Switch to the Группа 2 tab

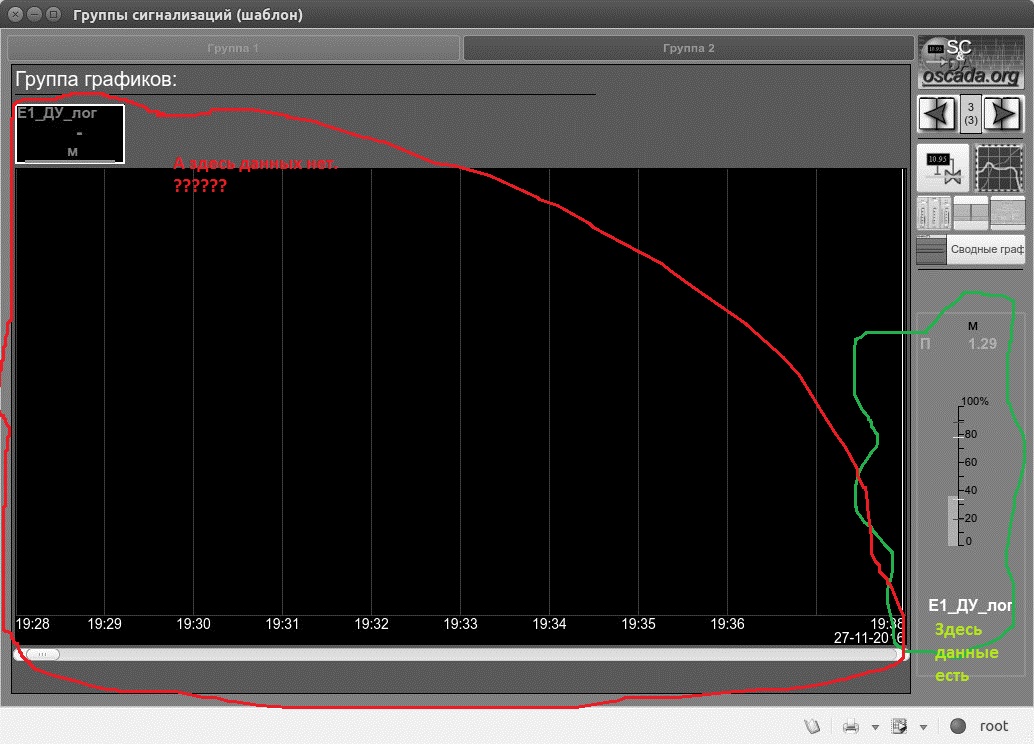689,48
